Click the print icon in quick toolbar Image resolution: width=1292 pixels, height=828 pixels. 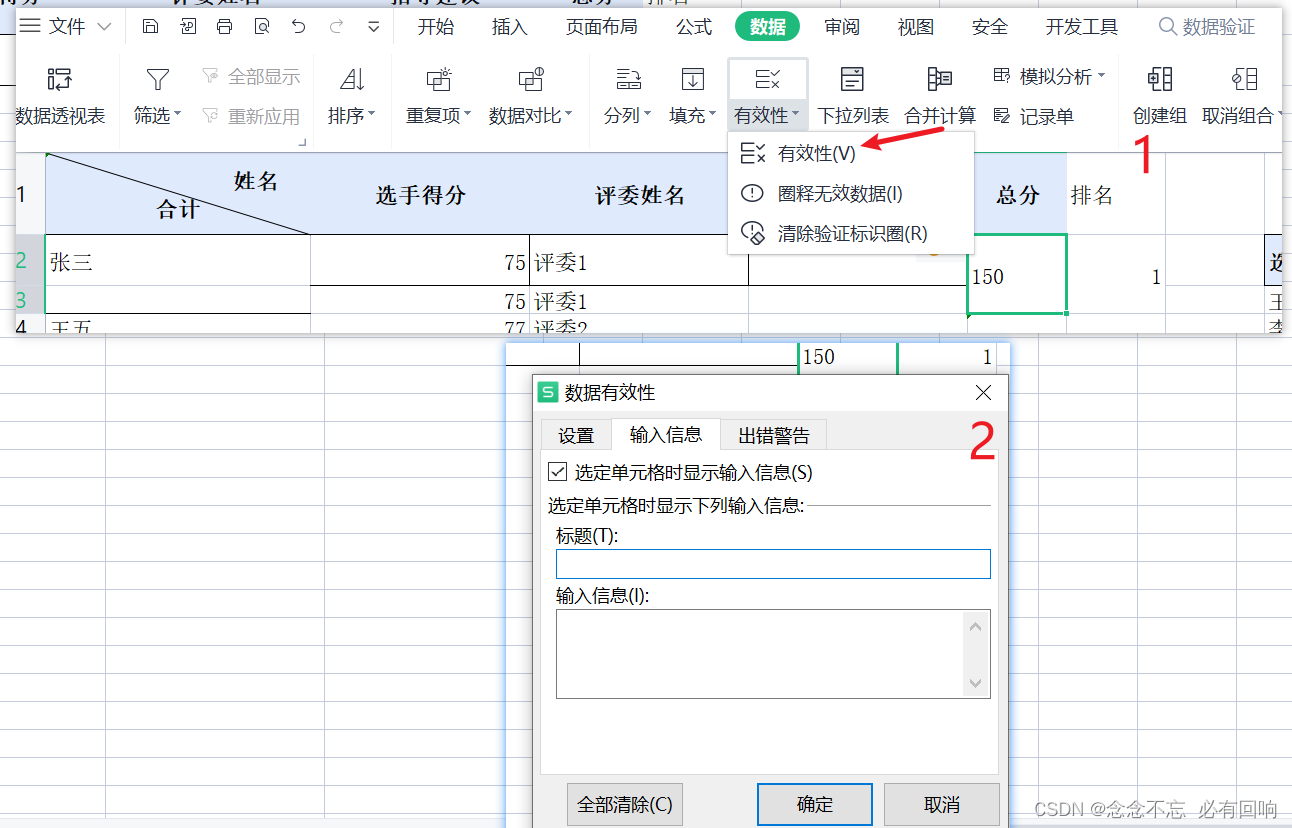tap(224, 27)
